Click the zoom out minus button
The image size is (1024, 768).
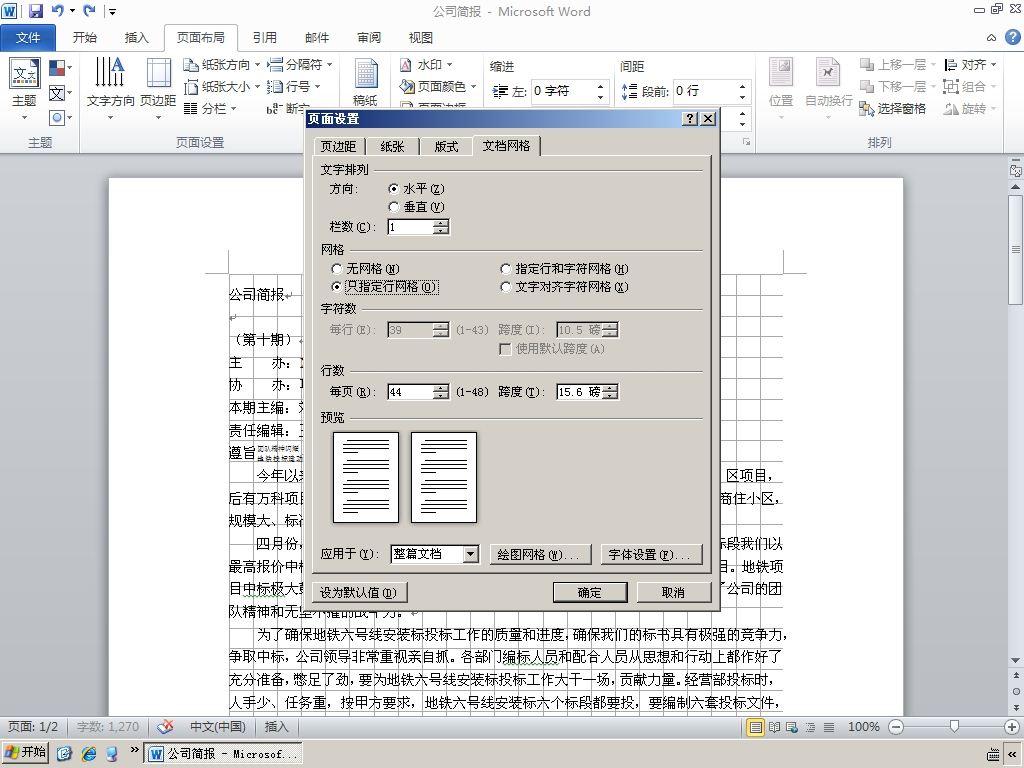896,727
